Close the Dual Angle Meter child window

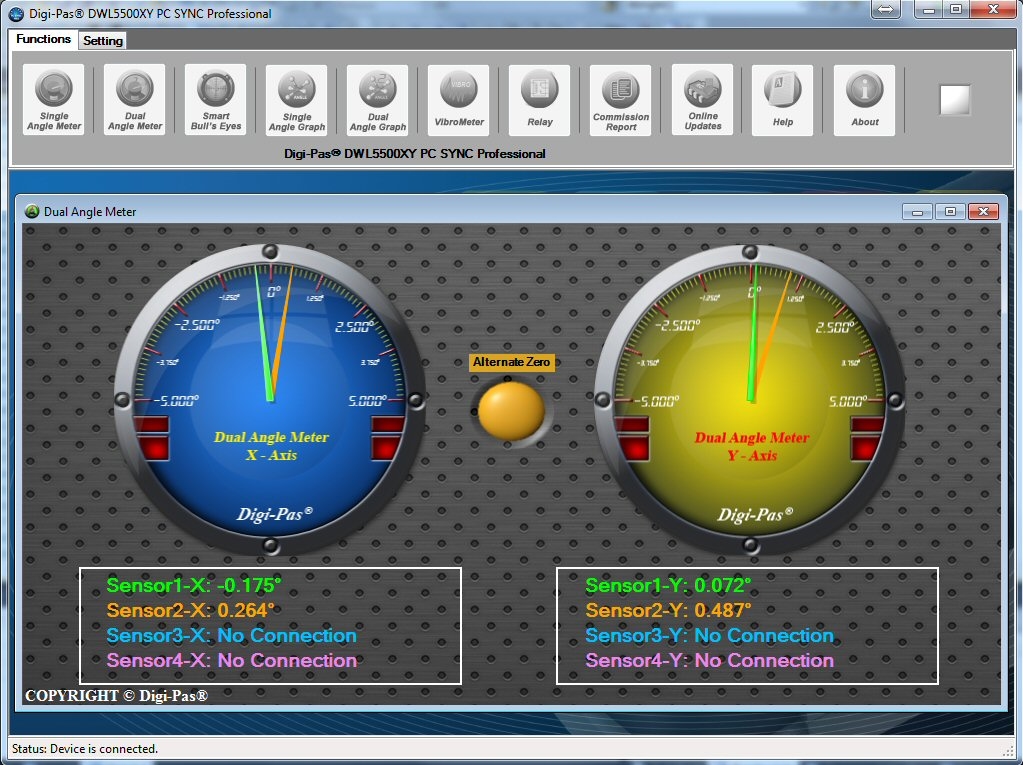click(983, 212)
